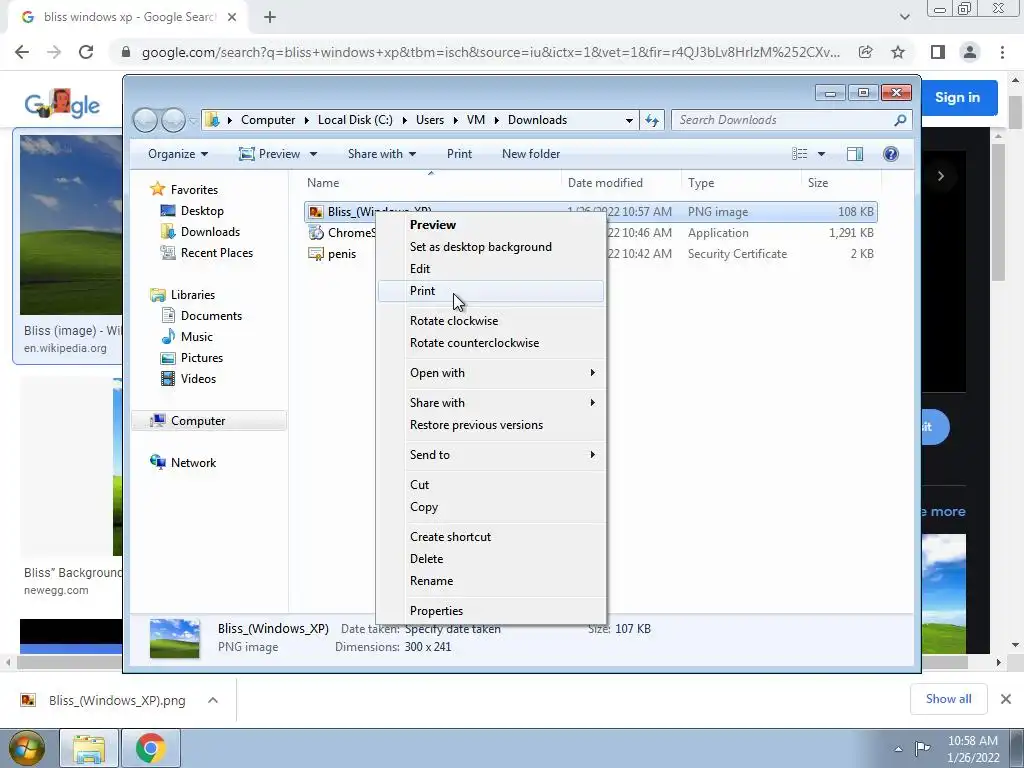This screenshot has width=1024, height=768.
Task: Open the Organize menu
Action: click(178, 154)
